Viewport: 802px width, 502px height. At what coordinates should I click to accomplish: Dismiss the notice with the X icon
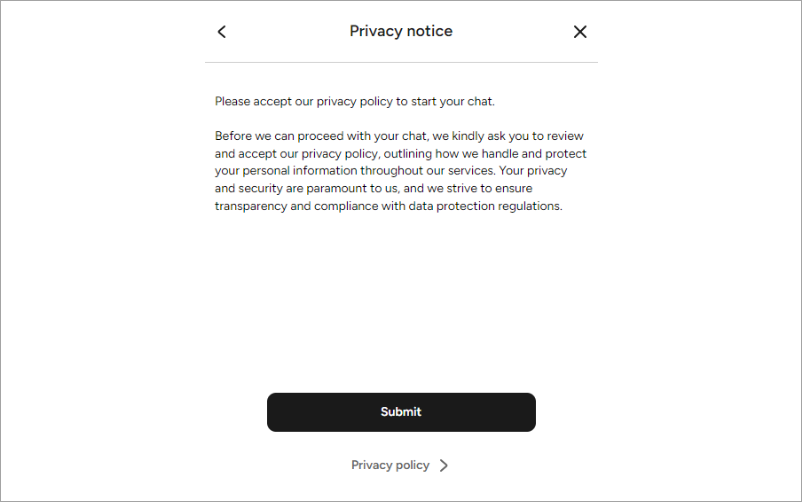click(x=580, y=32)
